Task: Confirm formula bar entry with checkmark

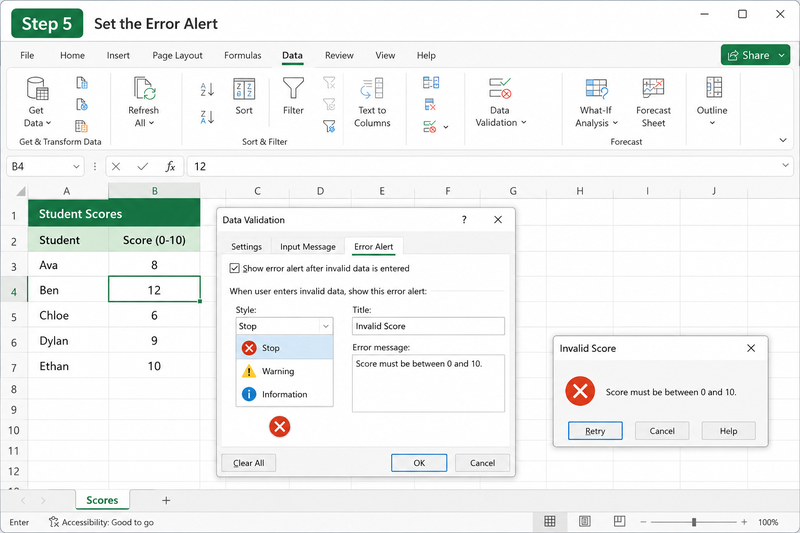Action: pos(143,166)
